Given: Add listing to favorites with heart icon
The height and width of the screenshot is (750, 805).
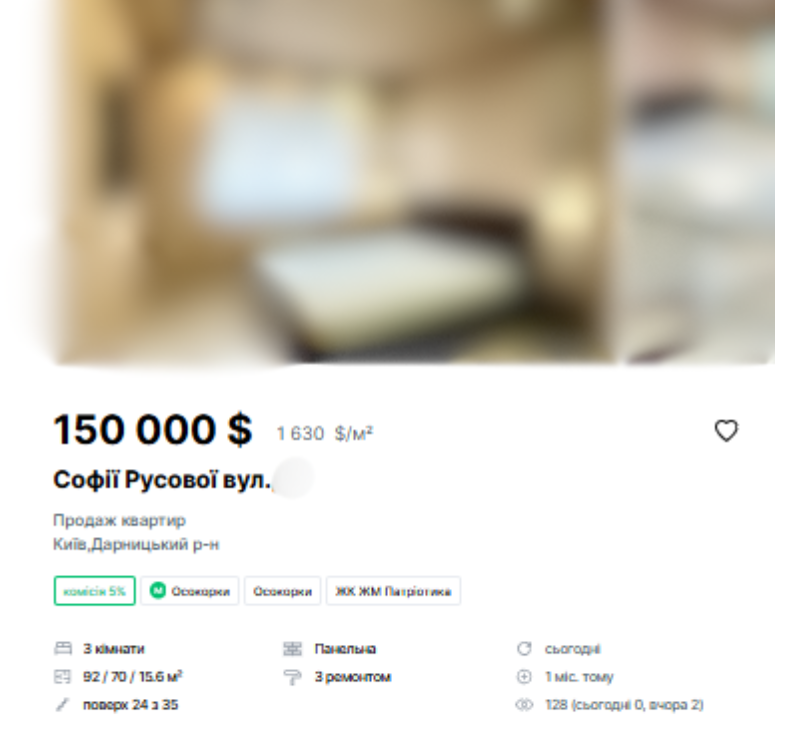Looking at the screenshot, I should (x=726, y=431).
